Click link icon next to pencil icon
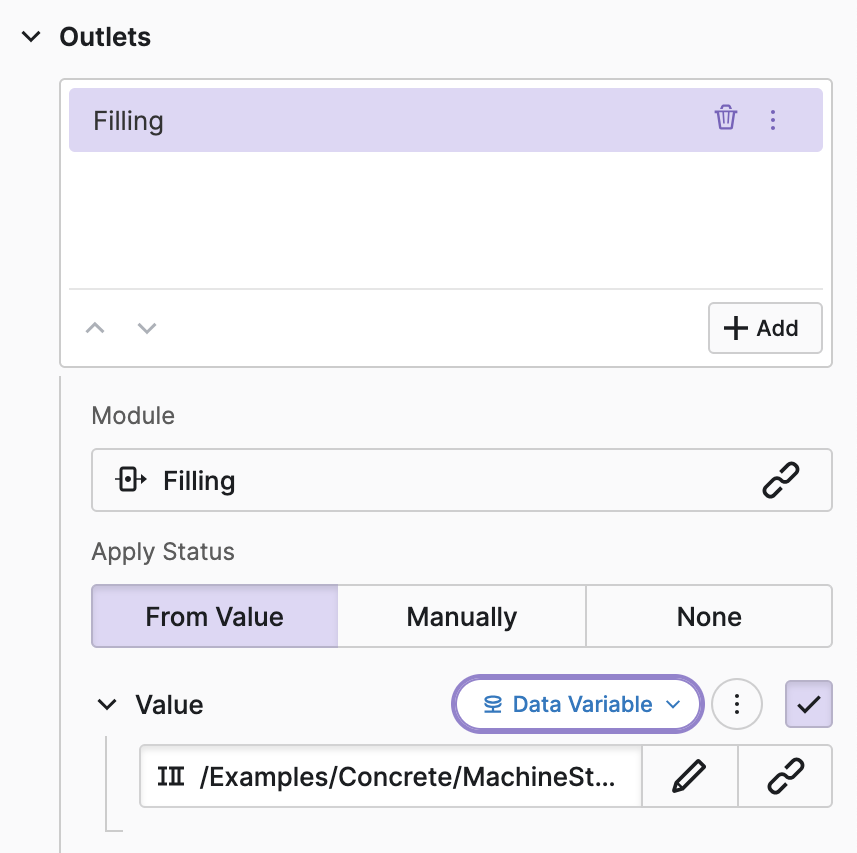857x853 pixels. coord(785,776)
